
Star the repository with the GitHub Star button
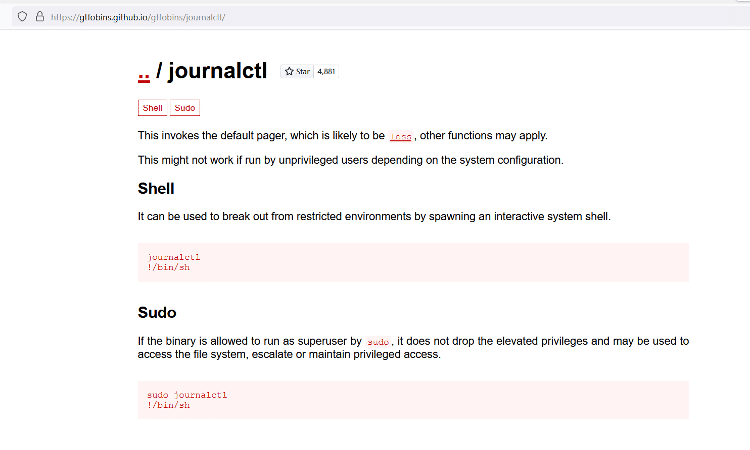(x=297, y=71)
